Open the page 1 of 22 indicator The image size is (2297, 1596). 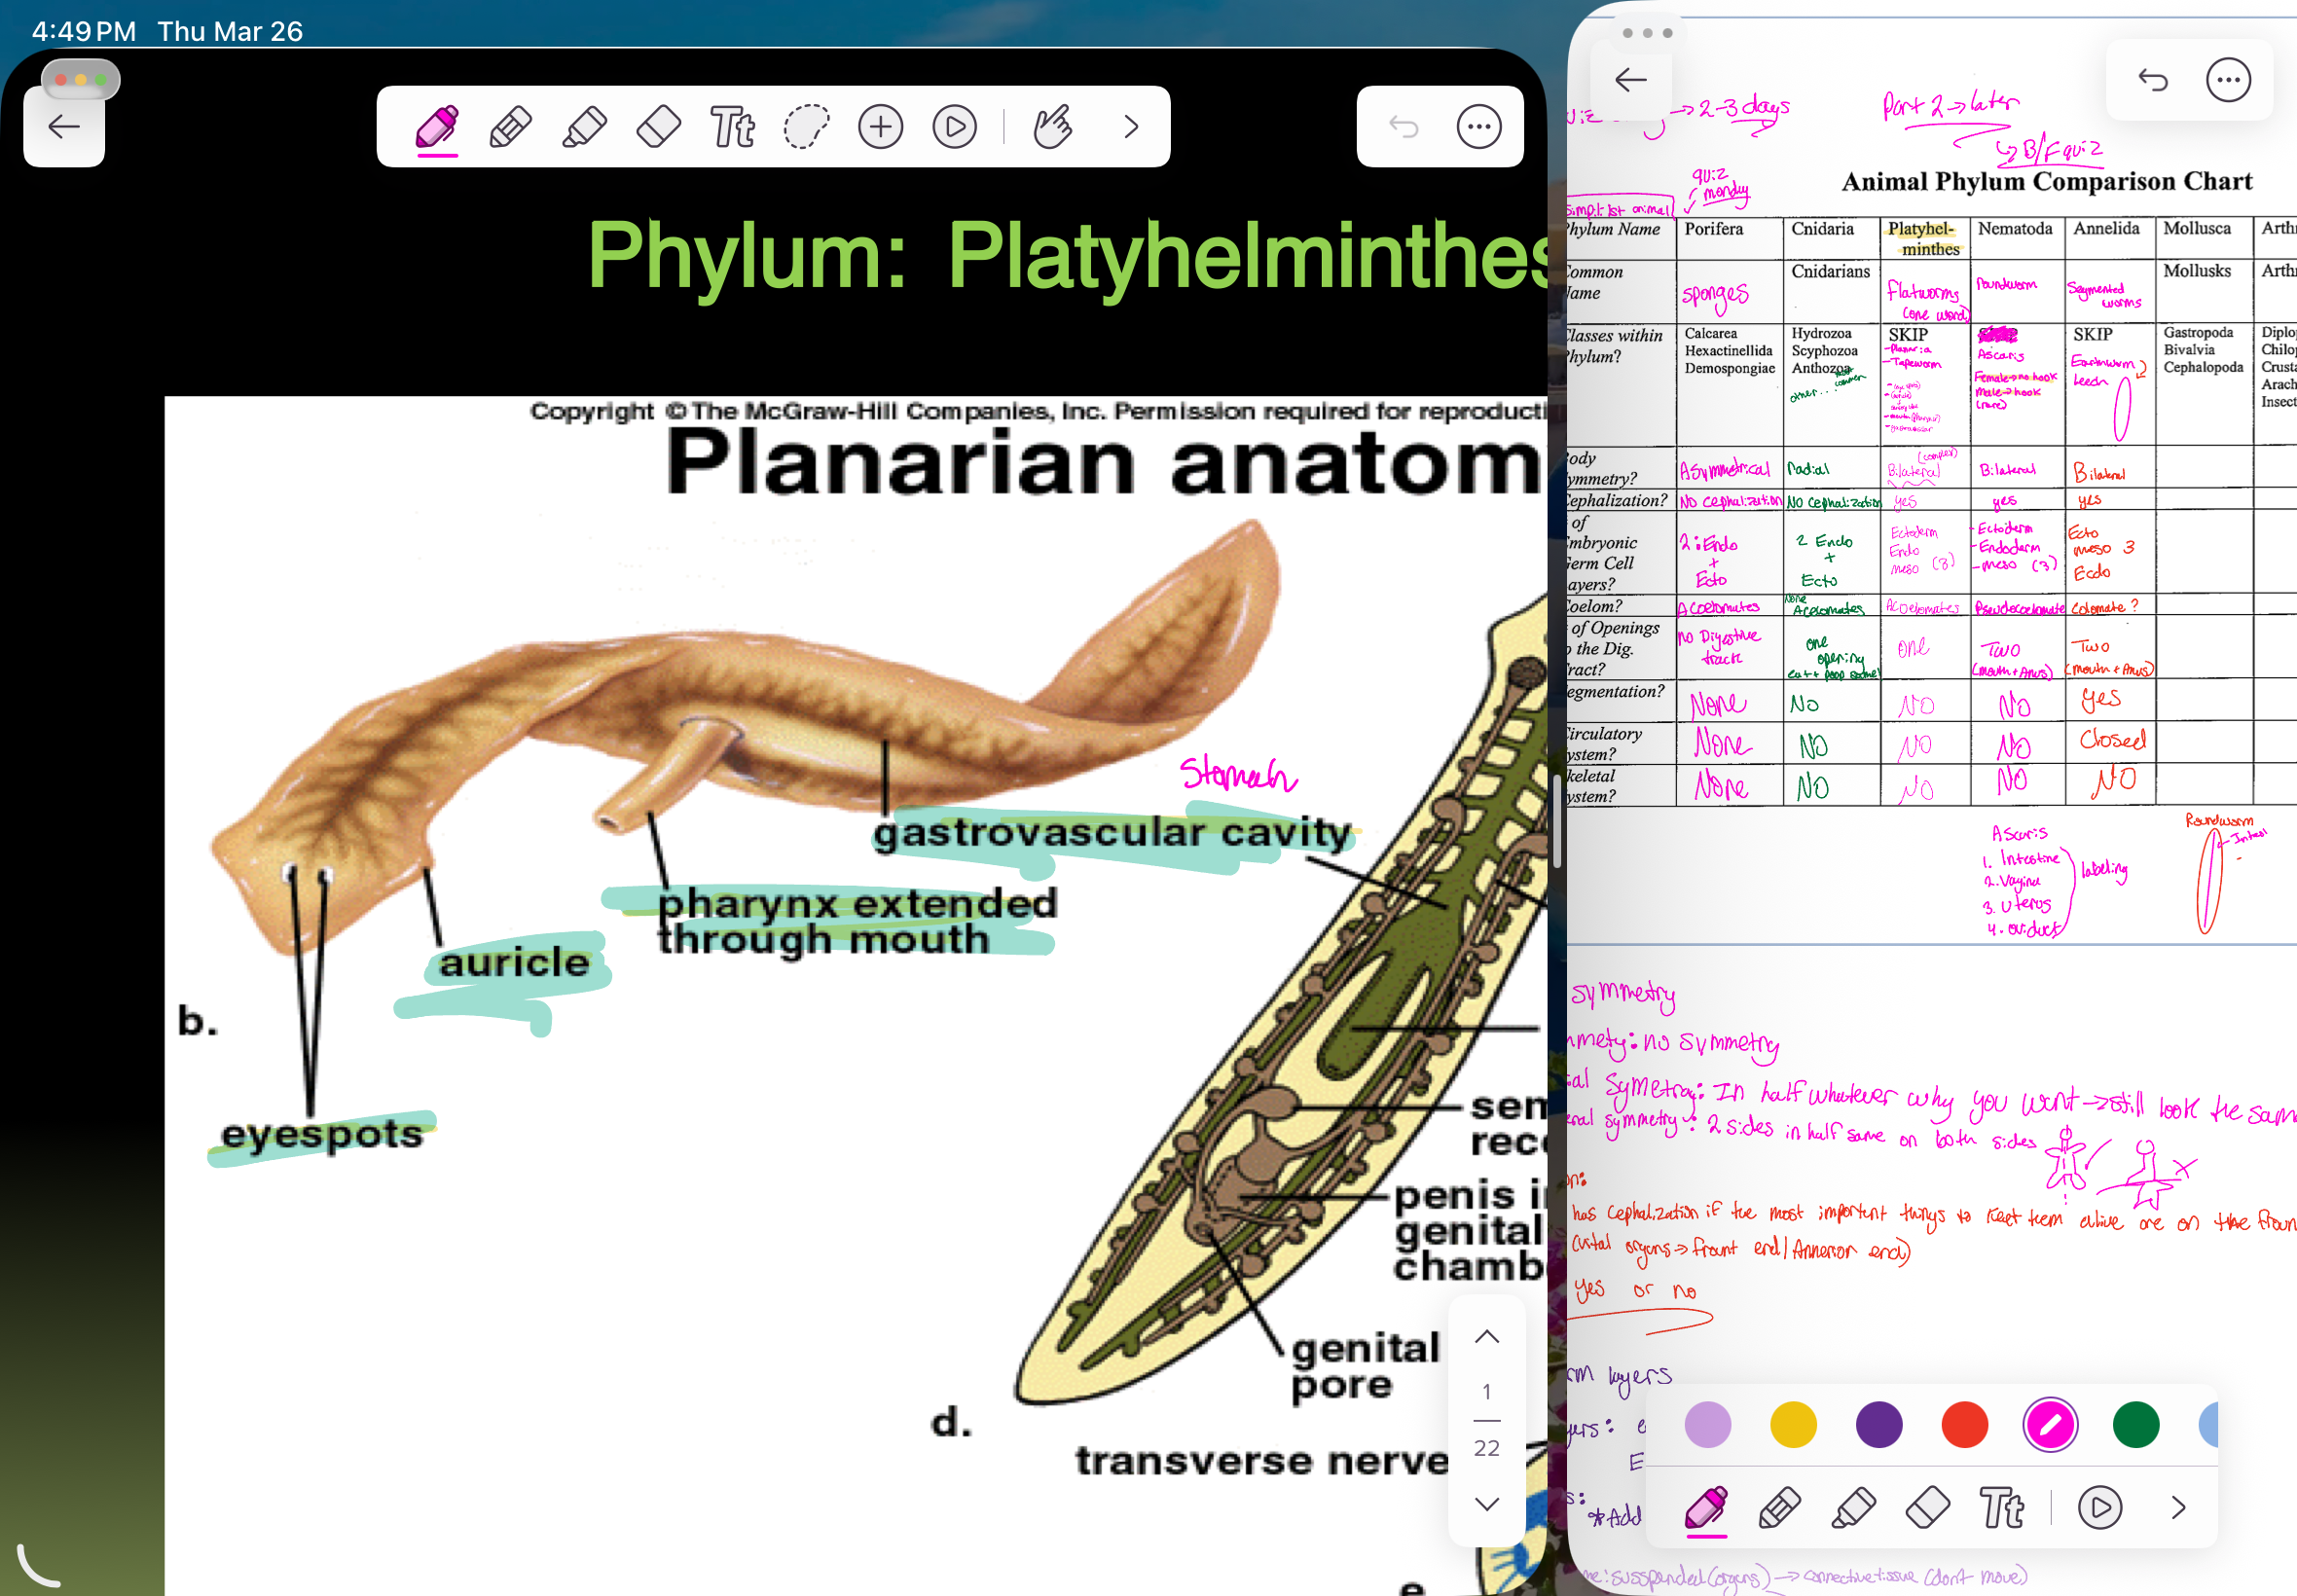[x=1486, y=1418]
